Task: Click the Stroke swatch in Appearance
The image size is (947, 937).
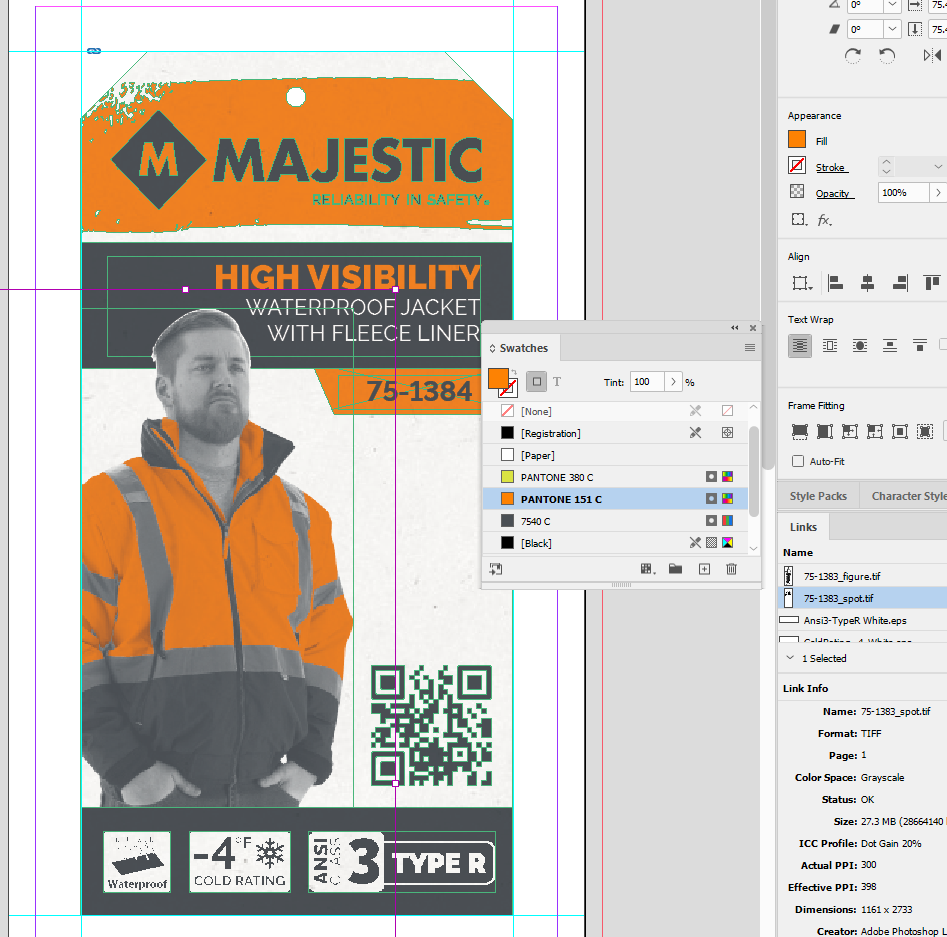Action: [797, 165]
